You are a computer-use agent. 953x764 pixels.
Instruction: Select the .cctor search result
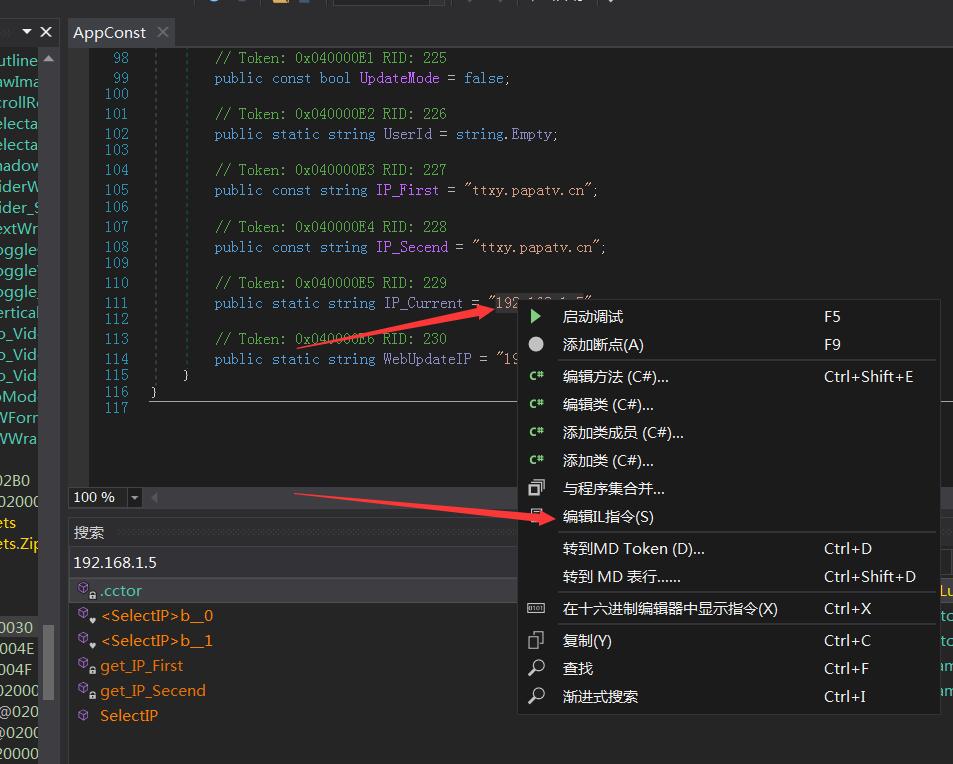(x=121, y=591)
